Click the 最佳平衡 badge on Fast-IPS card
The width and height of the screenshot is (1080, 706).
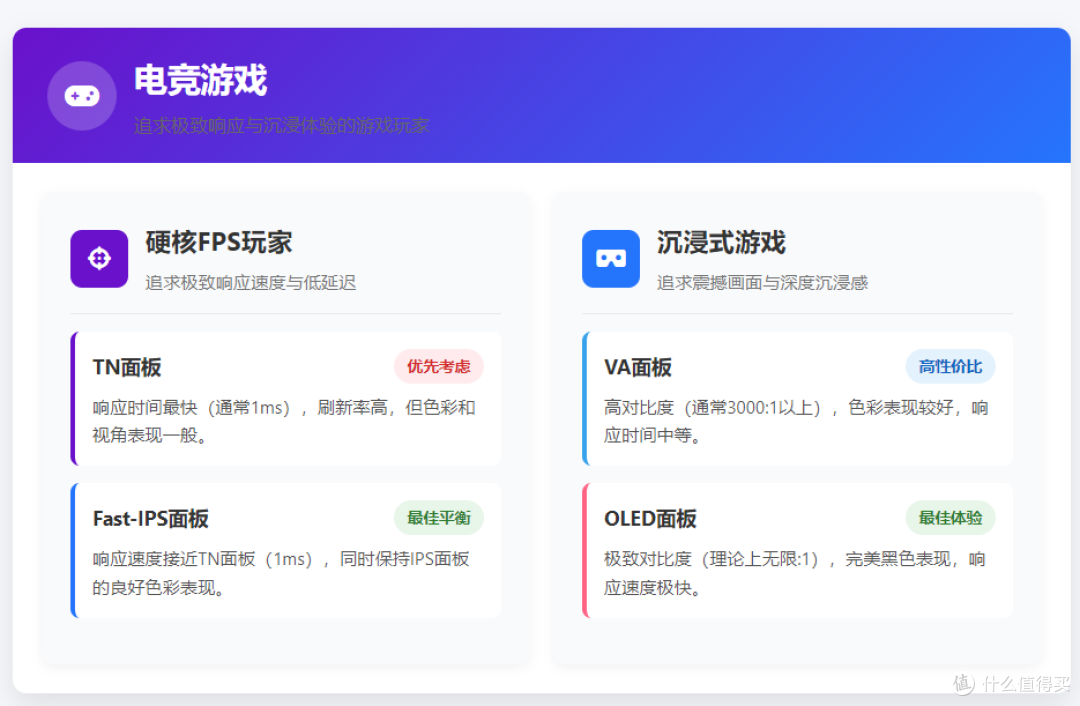pos(439,518)
